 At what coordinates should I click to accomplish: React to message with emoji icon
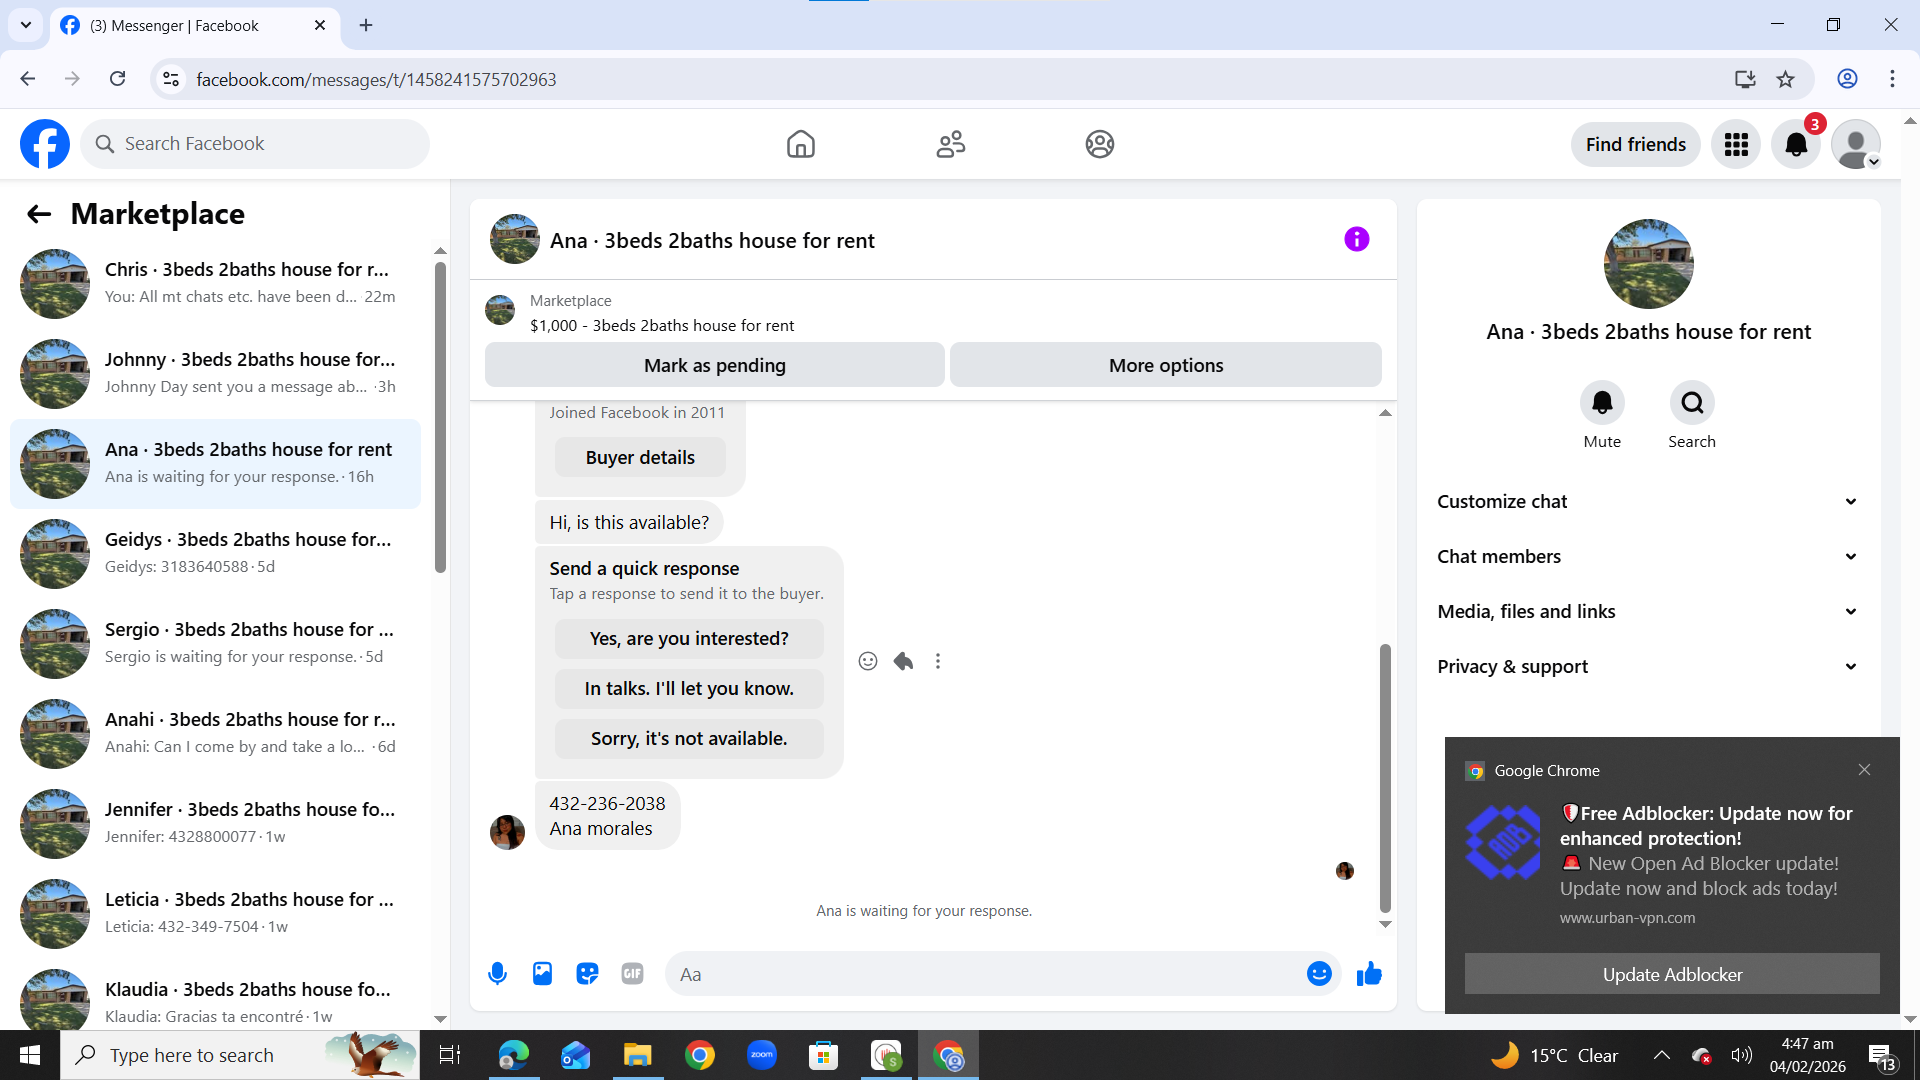point(868,661)
